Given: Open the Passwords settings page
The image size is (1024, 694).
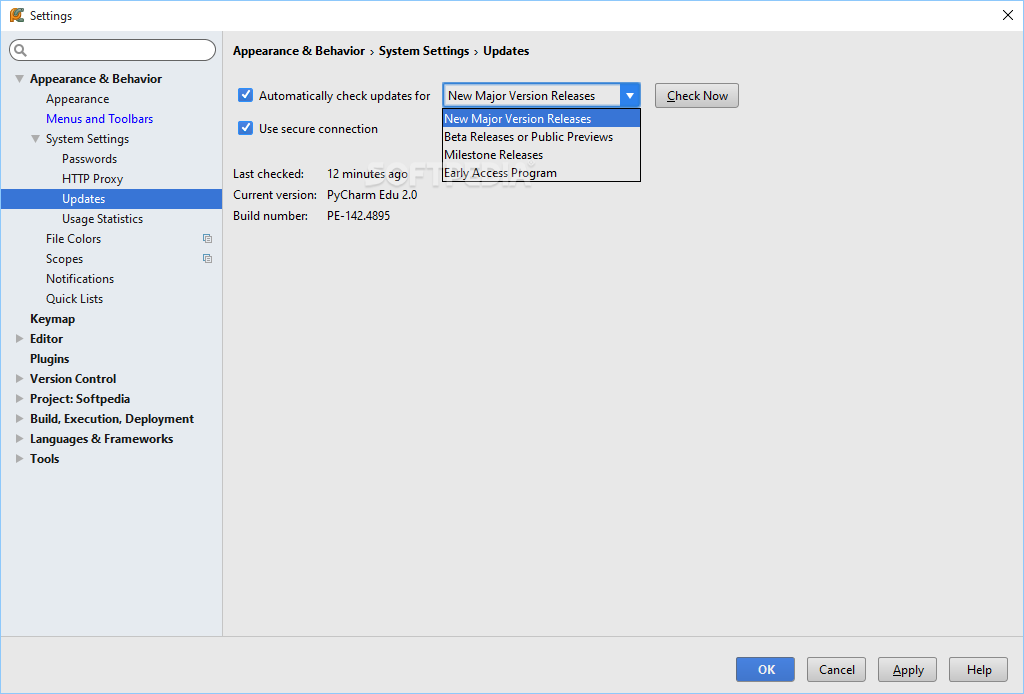Looking at the screenshot, I should click(x=89, y=159).
